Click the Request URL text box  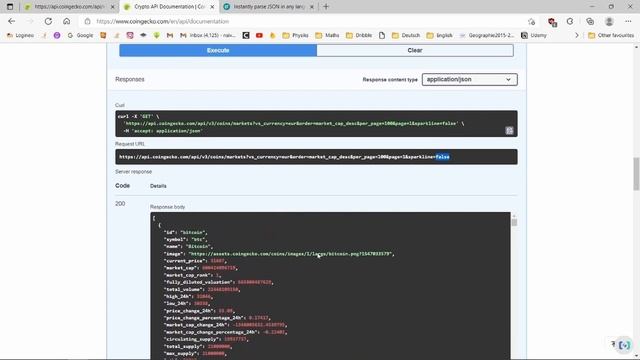pos(316,157)
